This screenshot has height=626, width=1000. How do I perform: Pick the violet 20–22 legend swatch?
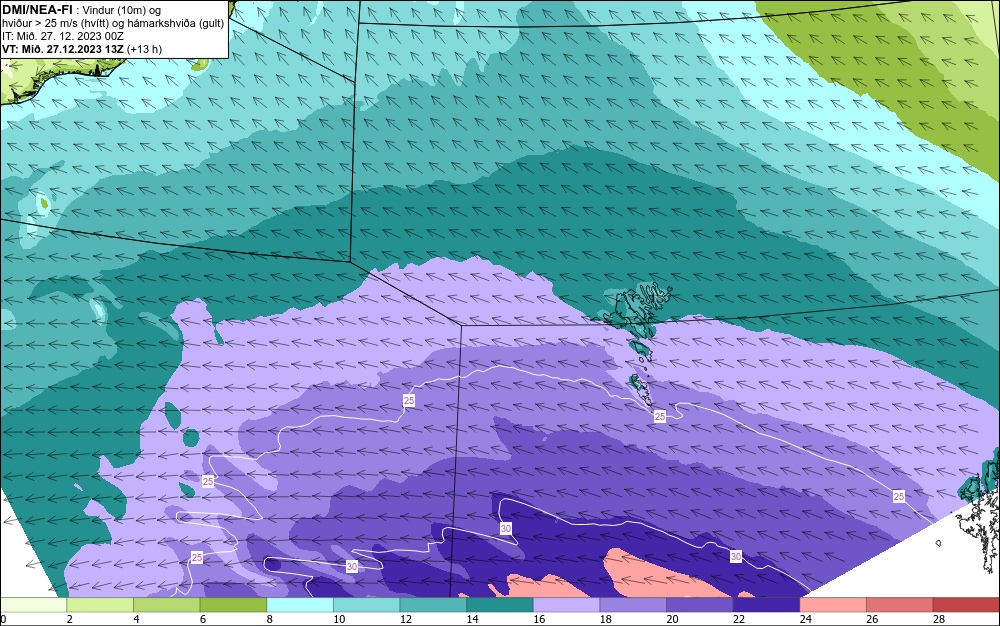pyautogui.click(x=700, y=605)
